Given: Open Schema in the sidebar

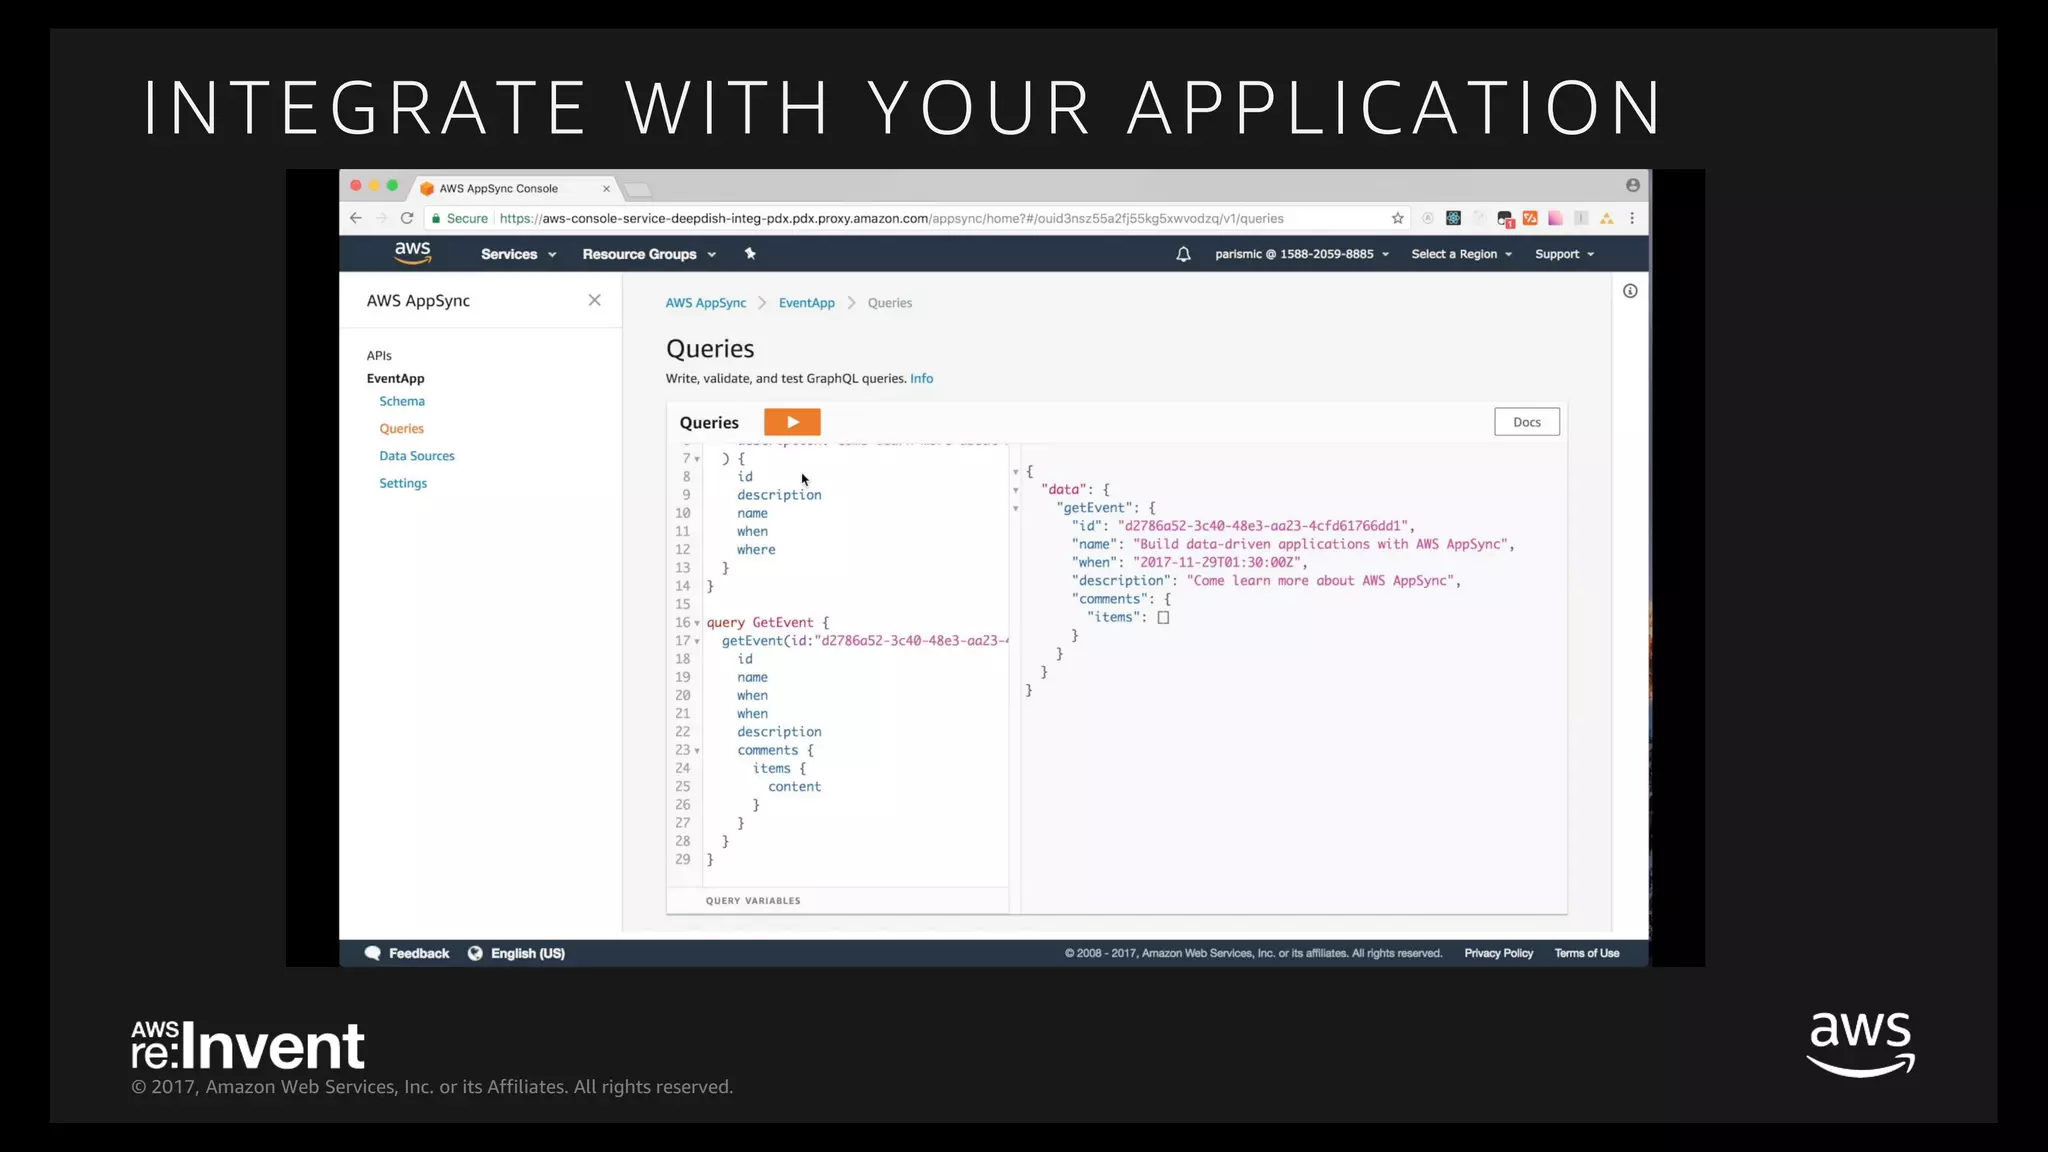Looking at the screenshot, I should point(402,401).
